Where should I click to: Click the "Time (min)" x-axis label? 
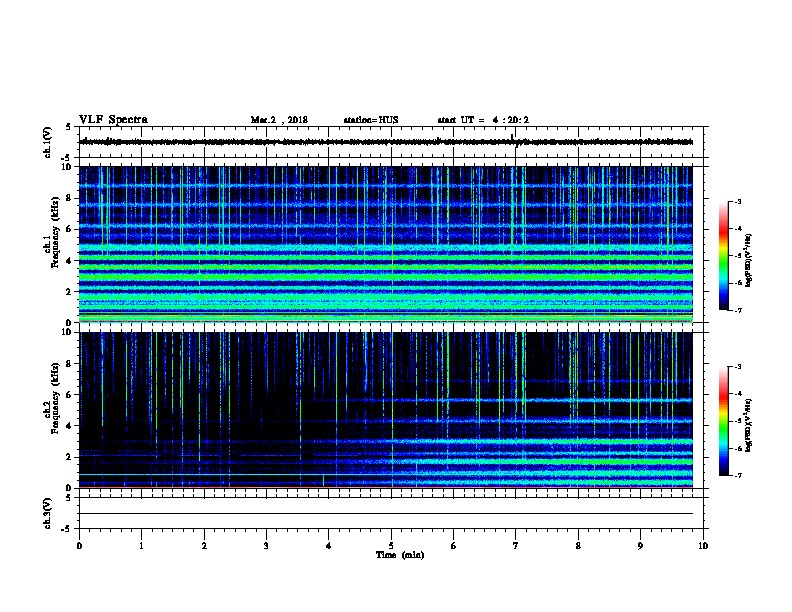click(x=400, y=555)
